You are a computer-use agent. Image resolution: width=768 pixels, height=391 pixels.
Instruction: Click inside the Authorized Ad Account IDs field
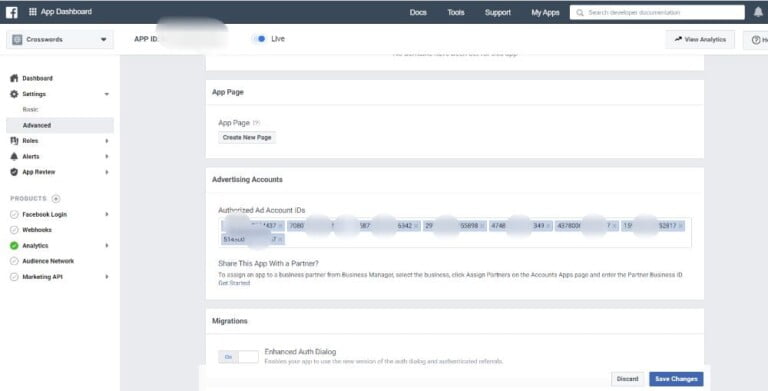[x=455, y=233]
